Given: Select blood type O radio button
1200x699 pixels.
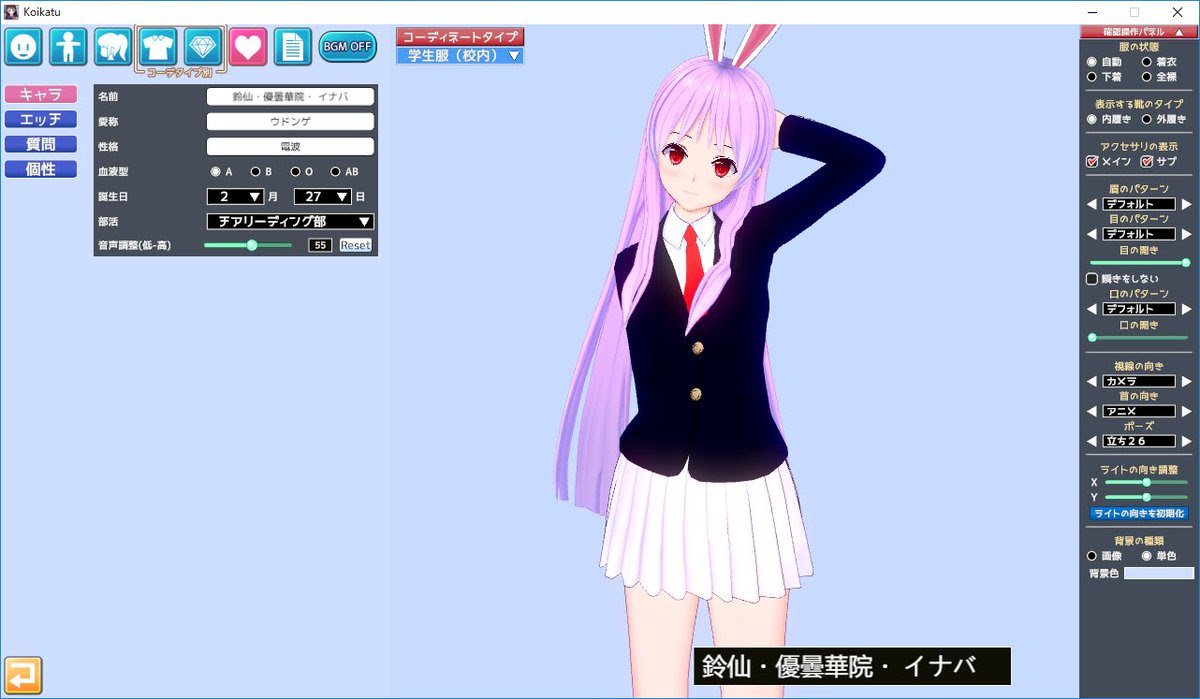Looking at the screenshot, I should [295, 171].
